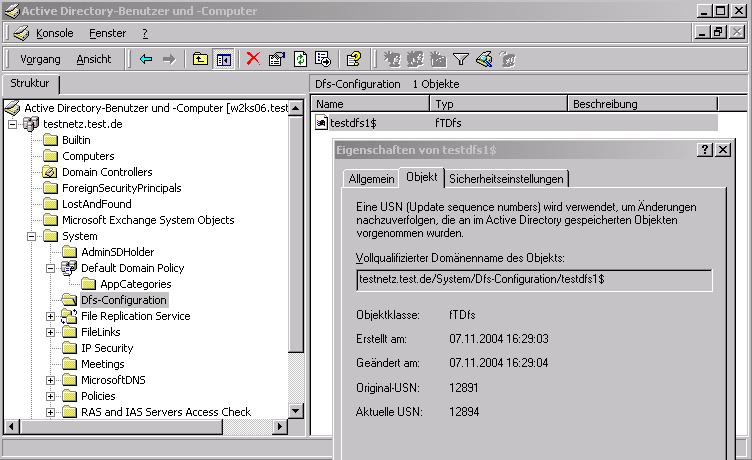Click the greyed new organizational unit icon
The height and width of the screenshot is (460, 752).
[438, 59]
